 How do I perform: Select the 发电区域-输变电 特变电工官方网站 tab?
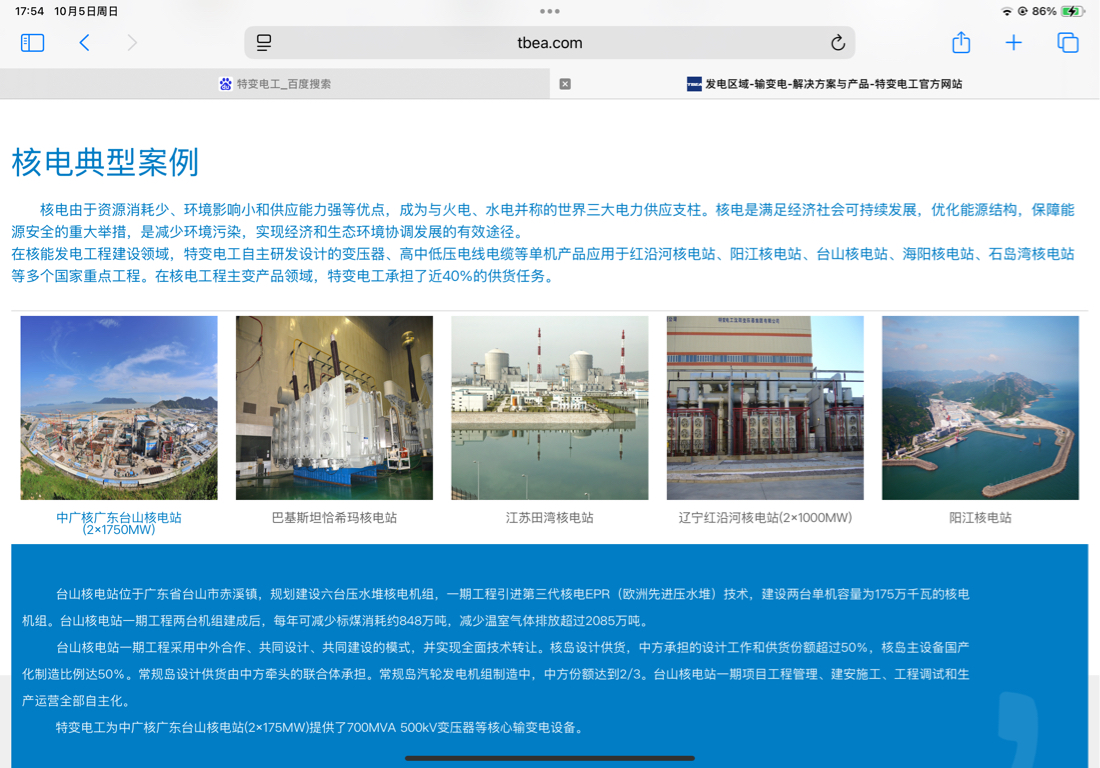tap(824, 83)
